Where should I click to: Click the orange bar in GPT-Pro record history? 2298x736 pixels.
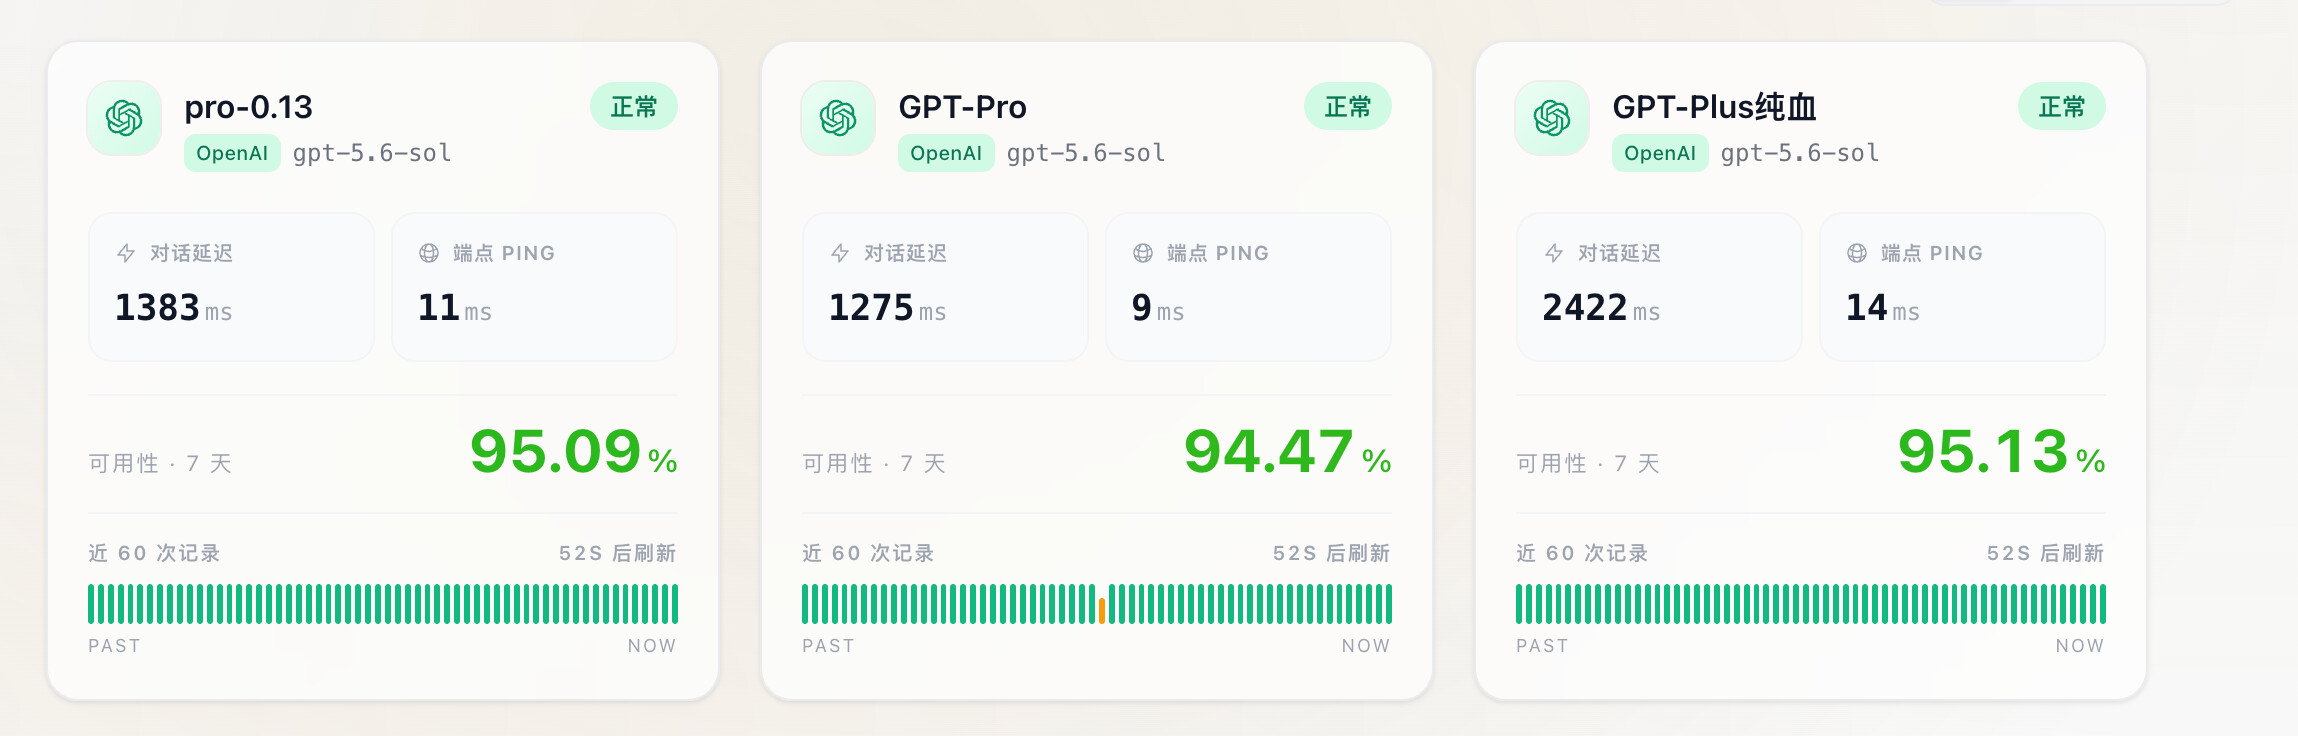[x=1102, y=611]
